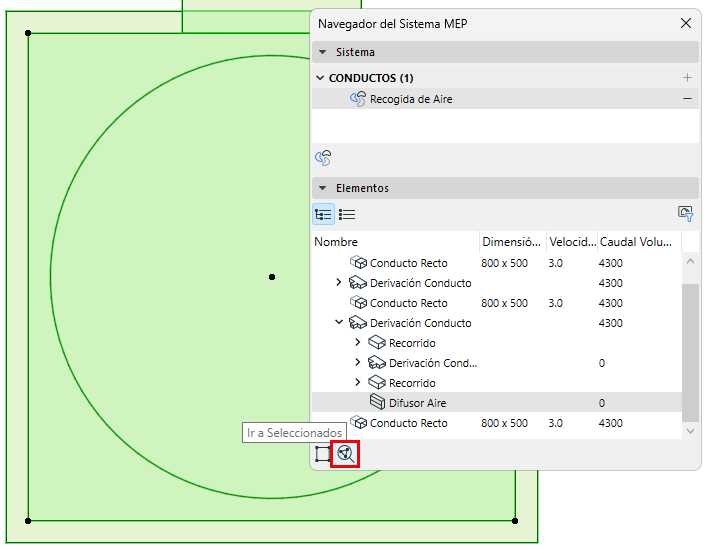The width and height of the screenshot is (704, 550).
Task: Click the last Conducto Recto 800 x 500 dimension
Action: (504, 423)
